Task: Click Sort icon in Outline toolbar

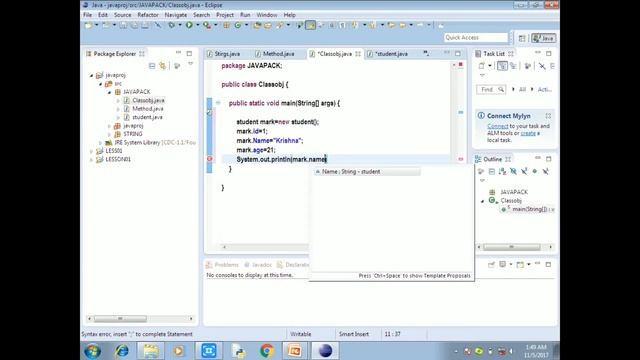Action: click(502, 171)
